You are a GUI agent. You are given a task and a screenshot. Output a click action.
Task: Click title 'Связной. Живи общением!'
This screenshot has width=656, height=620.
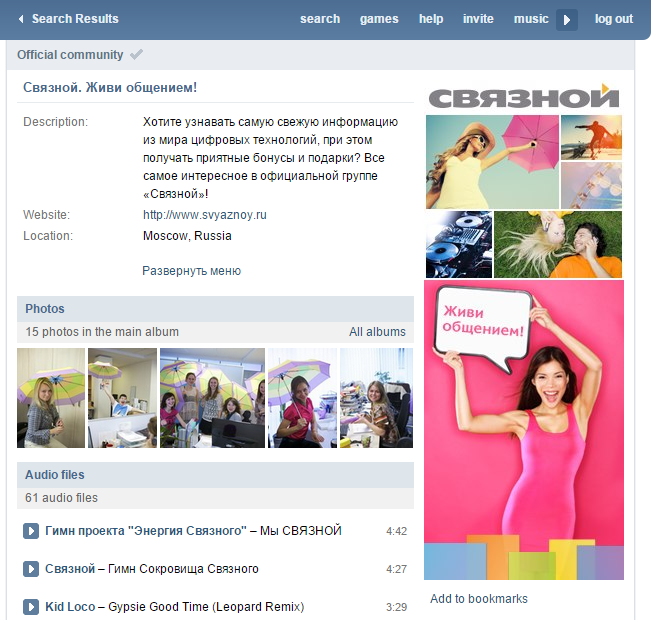(x=110, y=87)
